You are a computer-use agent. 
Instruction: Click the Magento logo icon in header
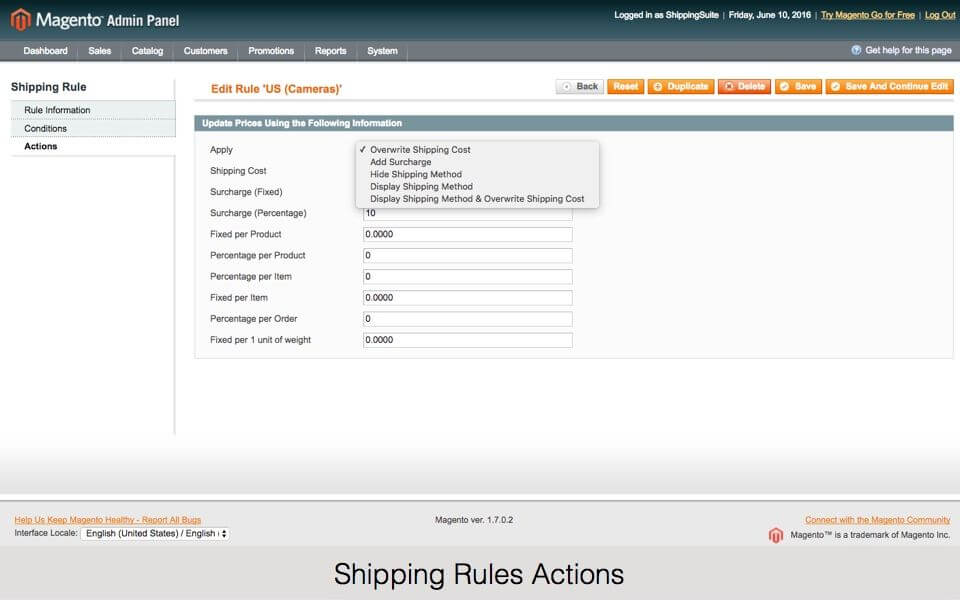[x=20, y=20]
